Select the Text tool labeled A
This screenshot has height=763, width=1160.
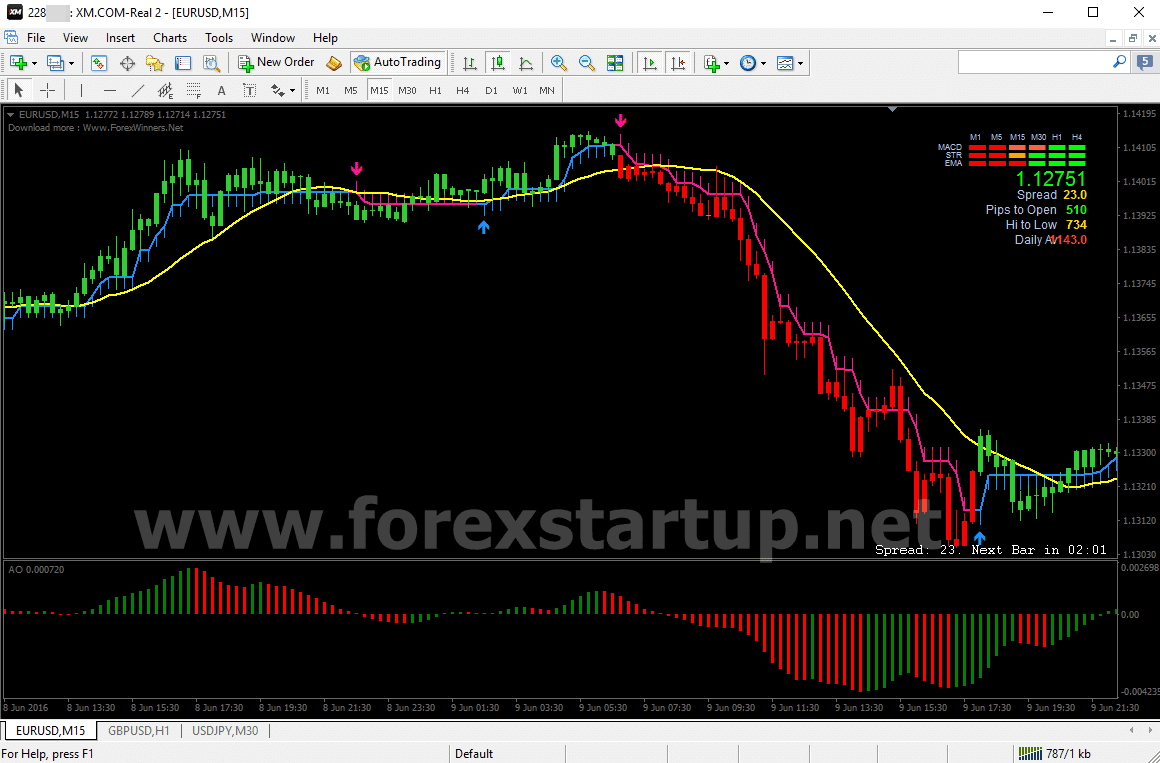221,90
